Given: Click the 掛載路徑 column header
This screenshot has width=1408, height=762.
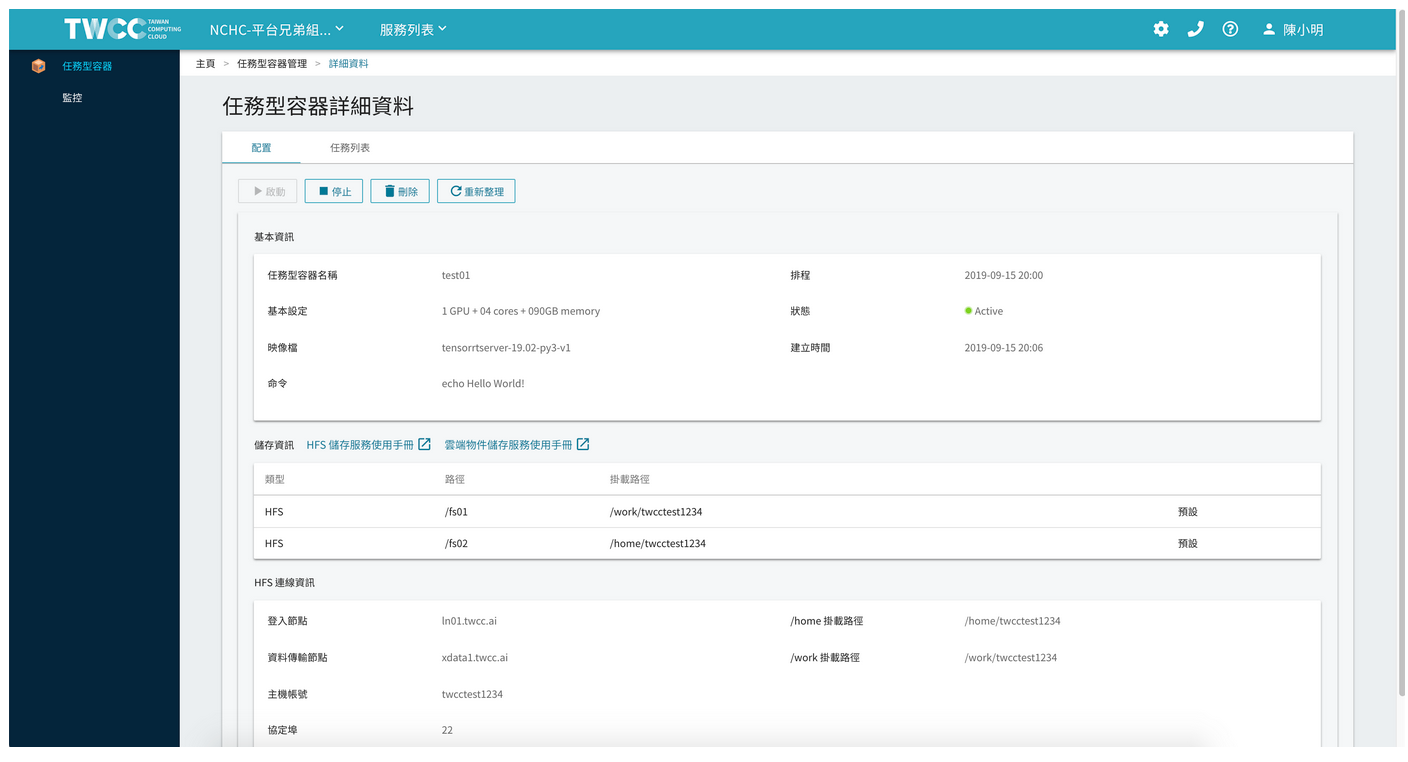Looking at the screenshot, I should pos(630,479).
